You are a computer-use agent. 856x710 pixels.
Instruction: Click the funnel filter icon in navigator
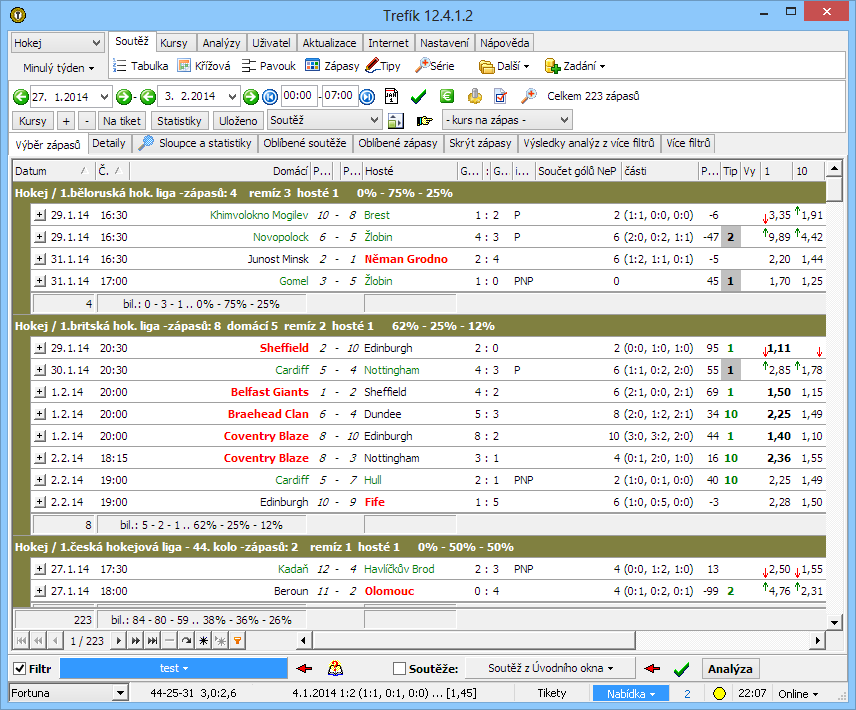tap(238, 640)
